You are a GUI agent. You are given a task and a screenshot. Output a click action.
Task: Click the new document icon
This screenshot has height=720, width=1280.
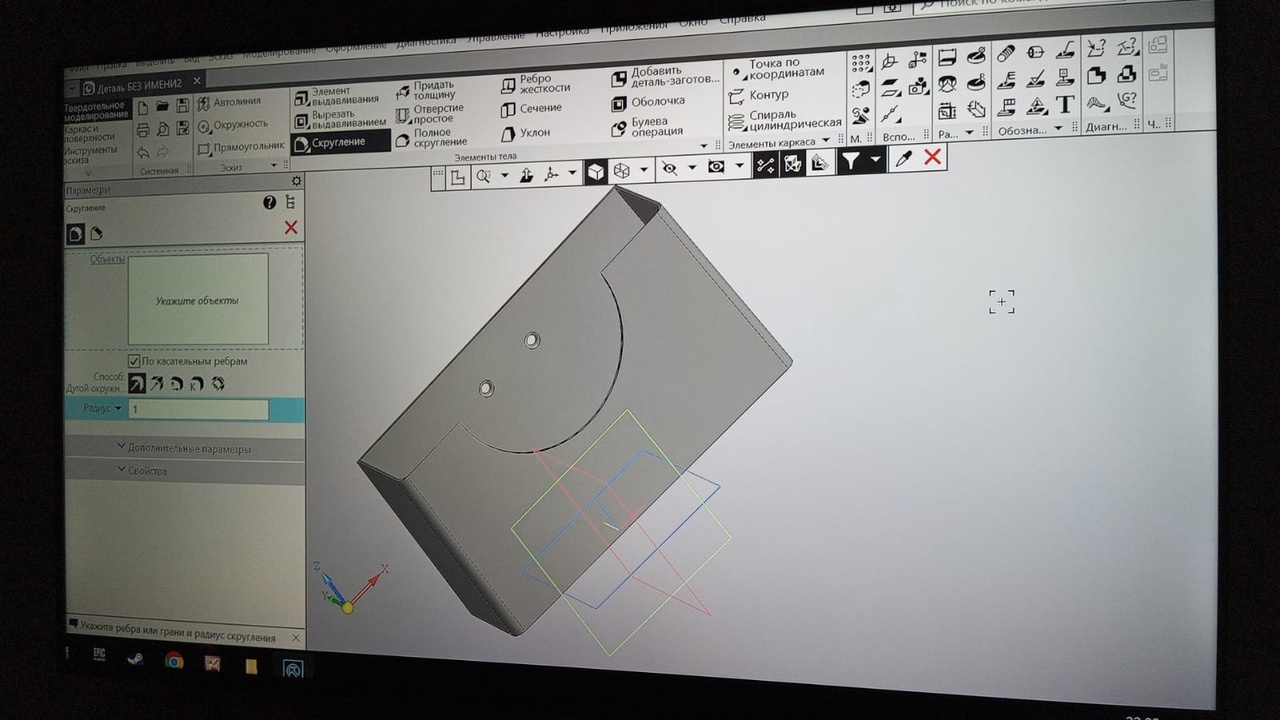tap(143, 107)
